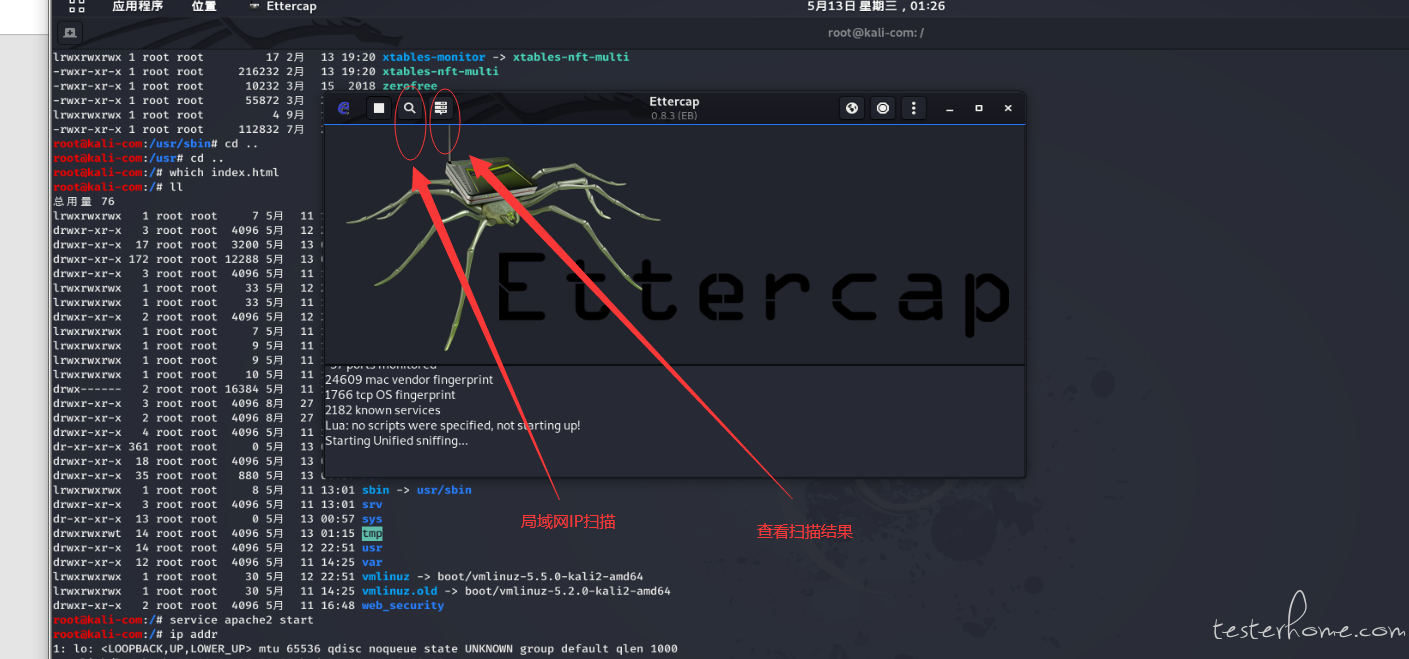Click the terminal title root@kali-com: /
Screen dimensions: 1409x659
876,33
